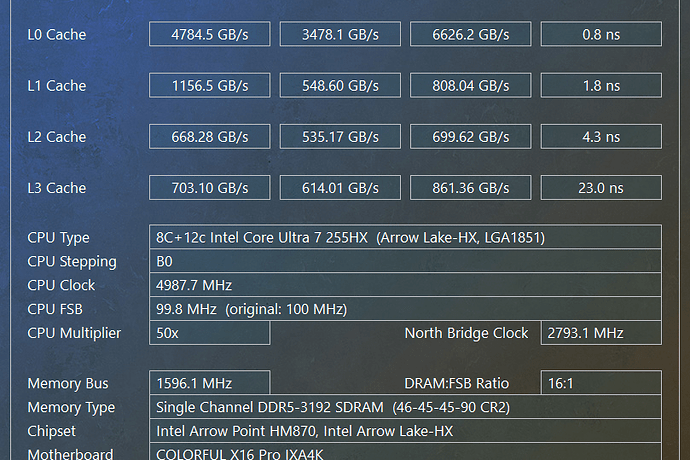Click the L0 Cache read value 4784.5 GB/s
Viewport: 690px width, 460px height.
(209, 34)
